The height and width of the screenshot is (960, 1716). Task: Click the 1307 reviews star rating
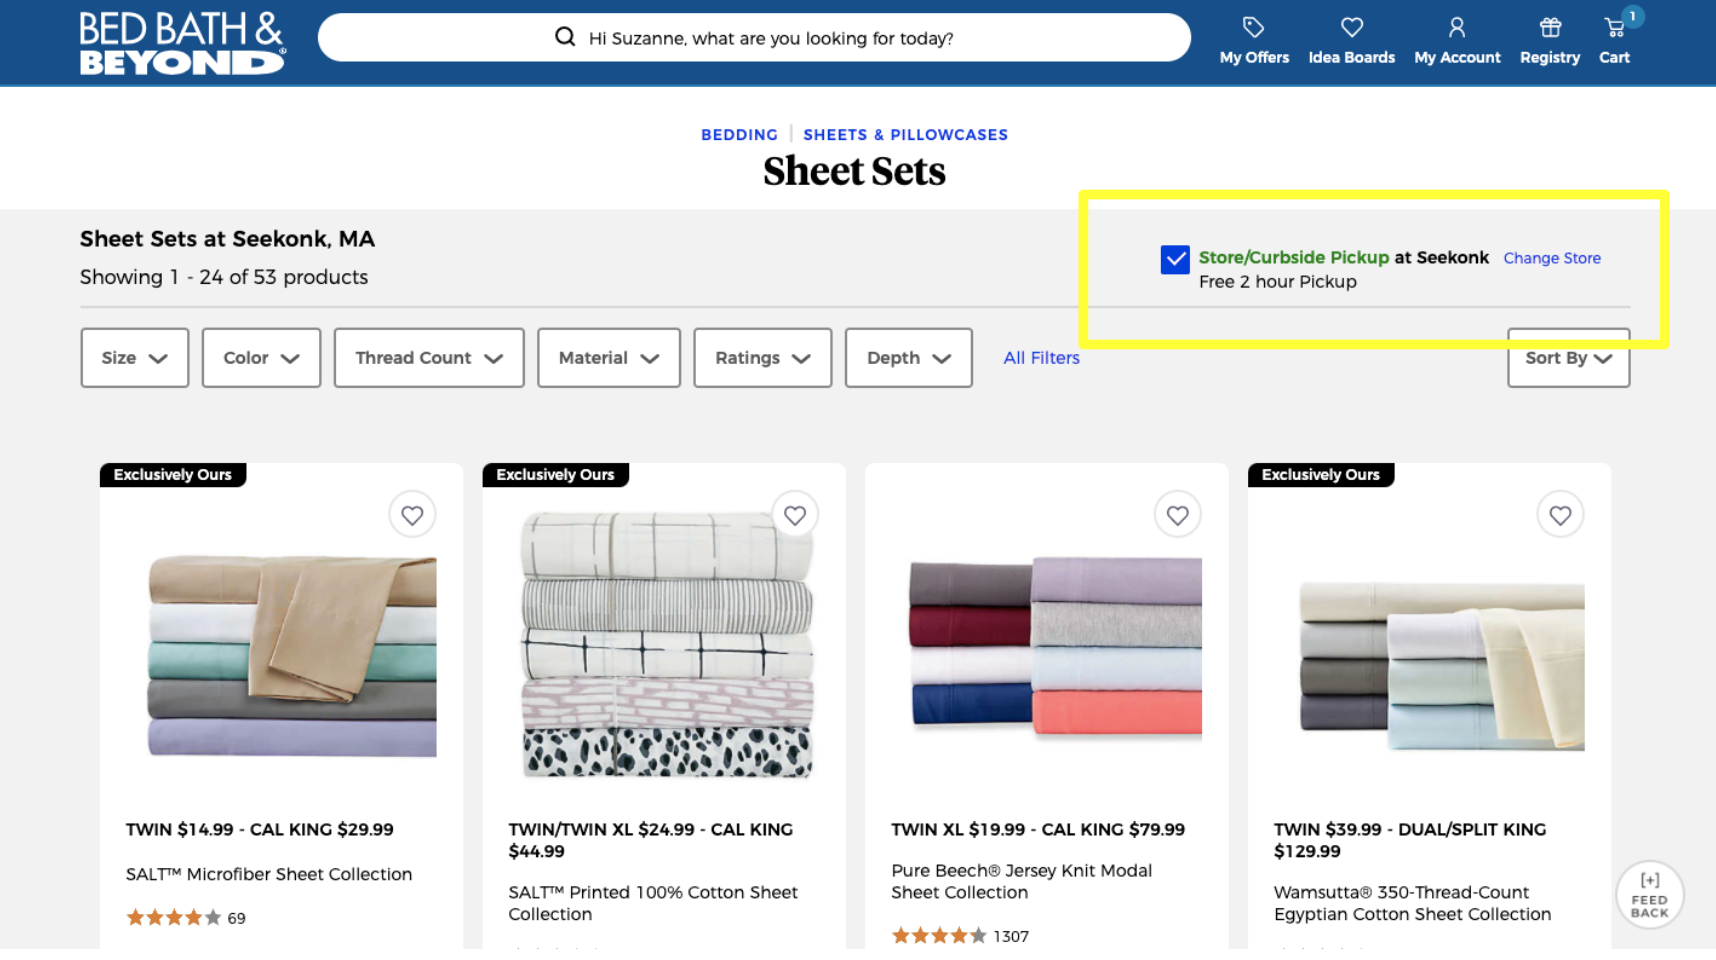click(960, 936)
